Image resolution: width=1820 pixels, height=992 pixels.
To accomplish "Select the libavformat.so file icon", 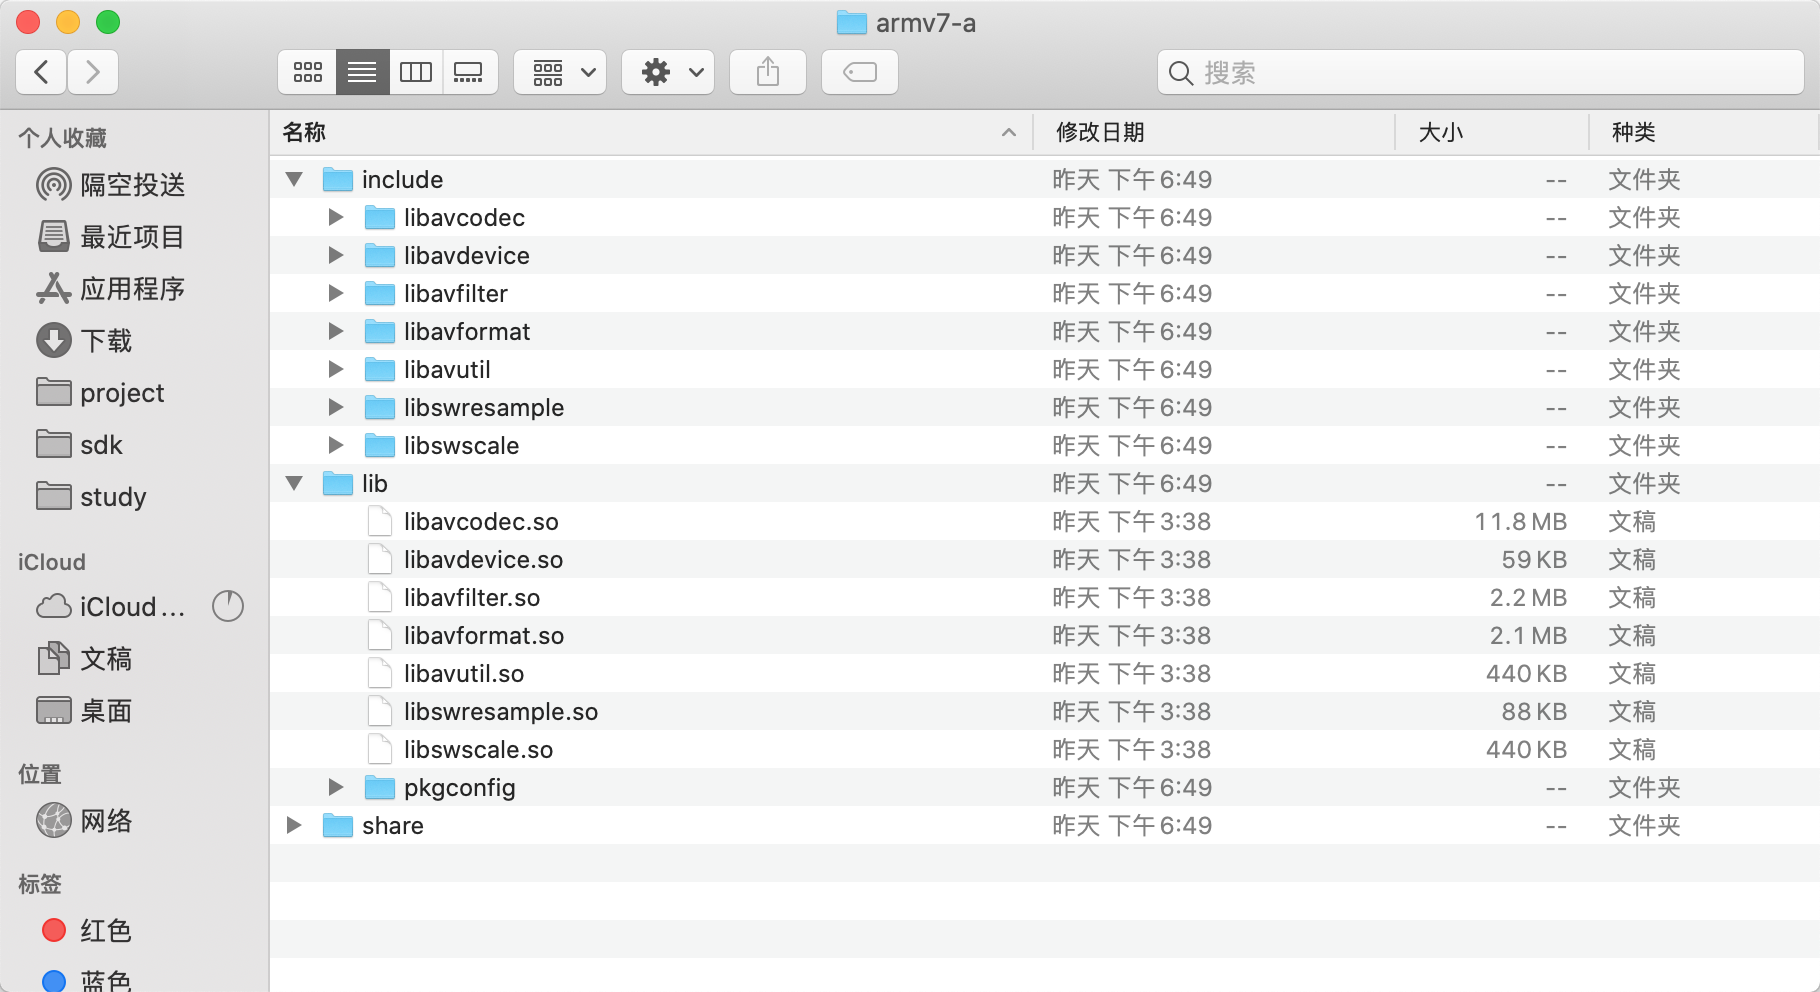I will pyautogui.click(x=380, y=636).
